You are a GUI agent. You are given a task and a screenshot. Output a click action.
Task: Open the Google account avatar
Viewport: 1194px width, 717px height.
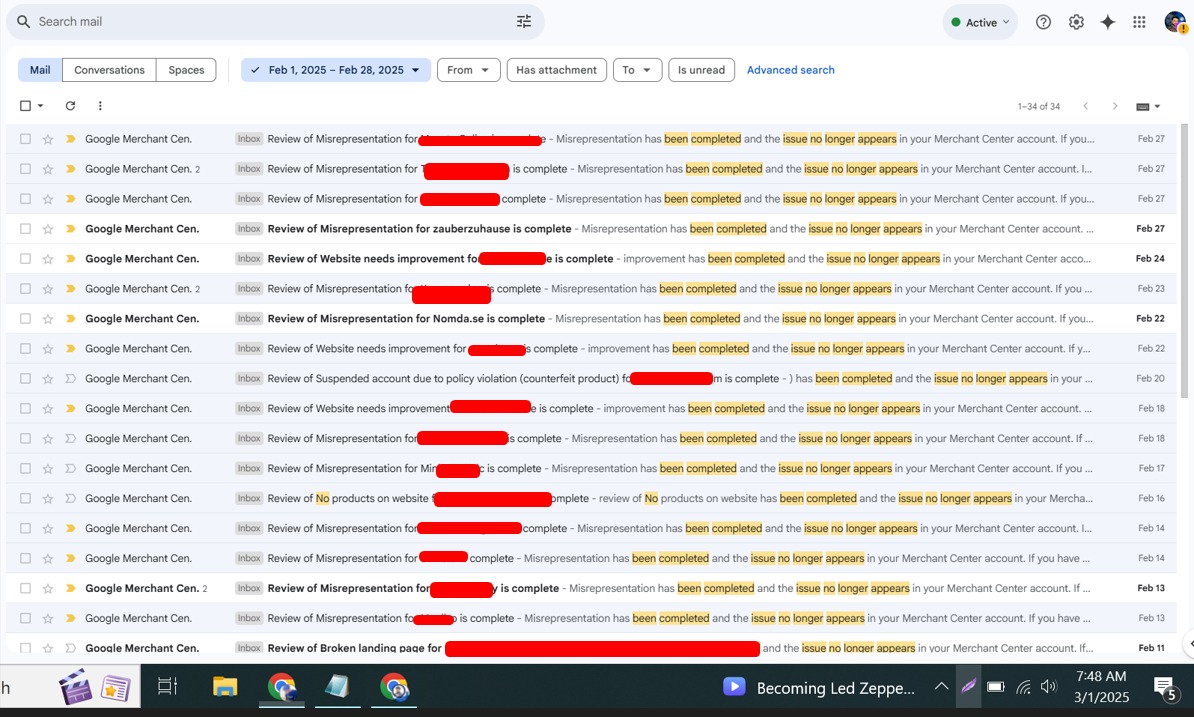[1176, 22]
